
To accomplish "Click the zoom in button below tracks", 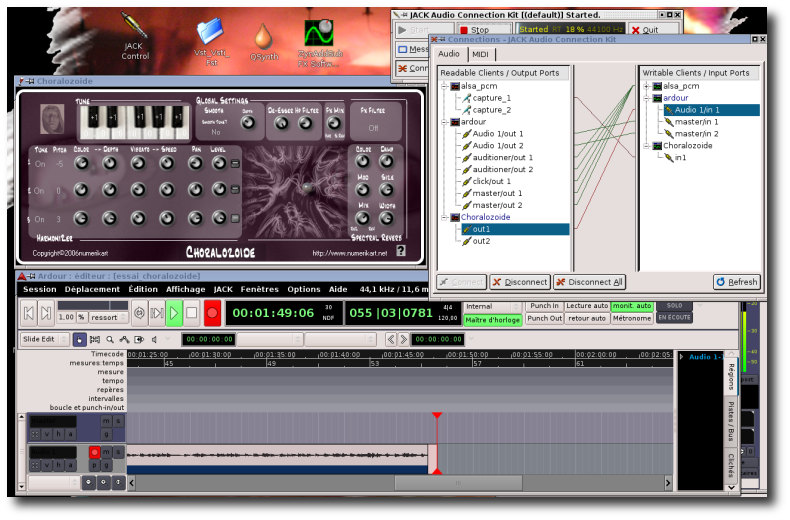I will (x=103, y=482).
